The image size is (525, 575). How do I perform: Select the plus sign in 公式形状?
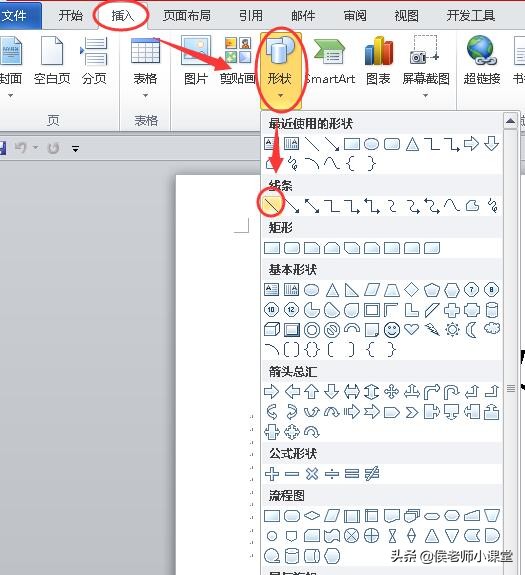coord(272,474)
